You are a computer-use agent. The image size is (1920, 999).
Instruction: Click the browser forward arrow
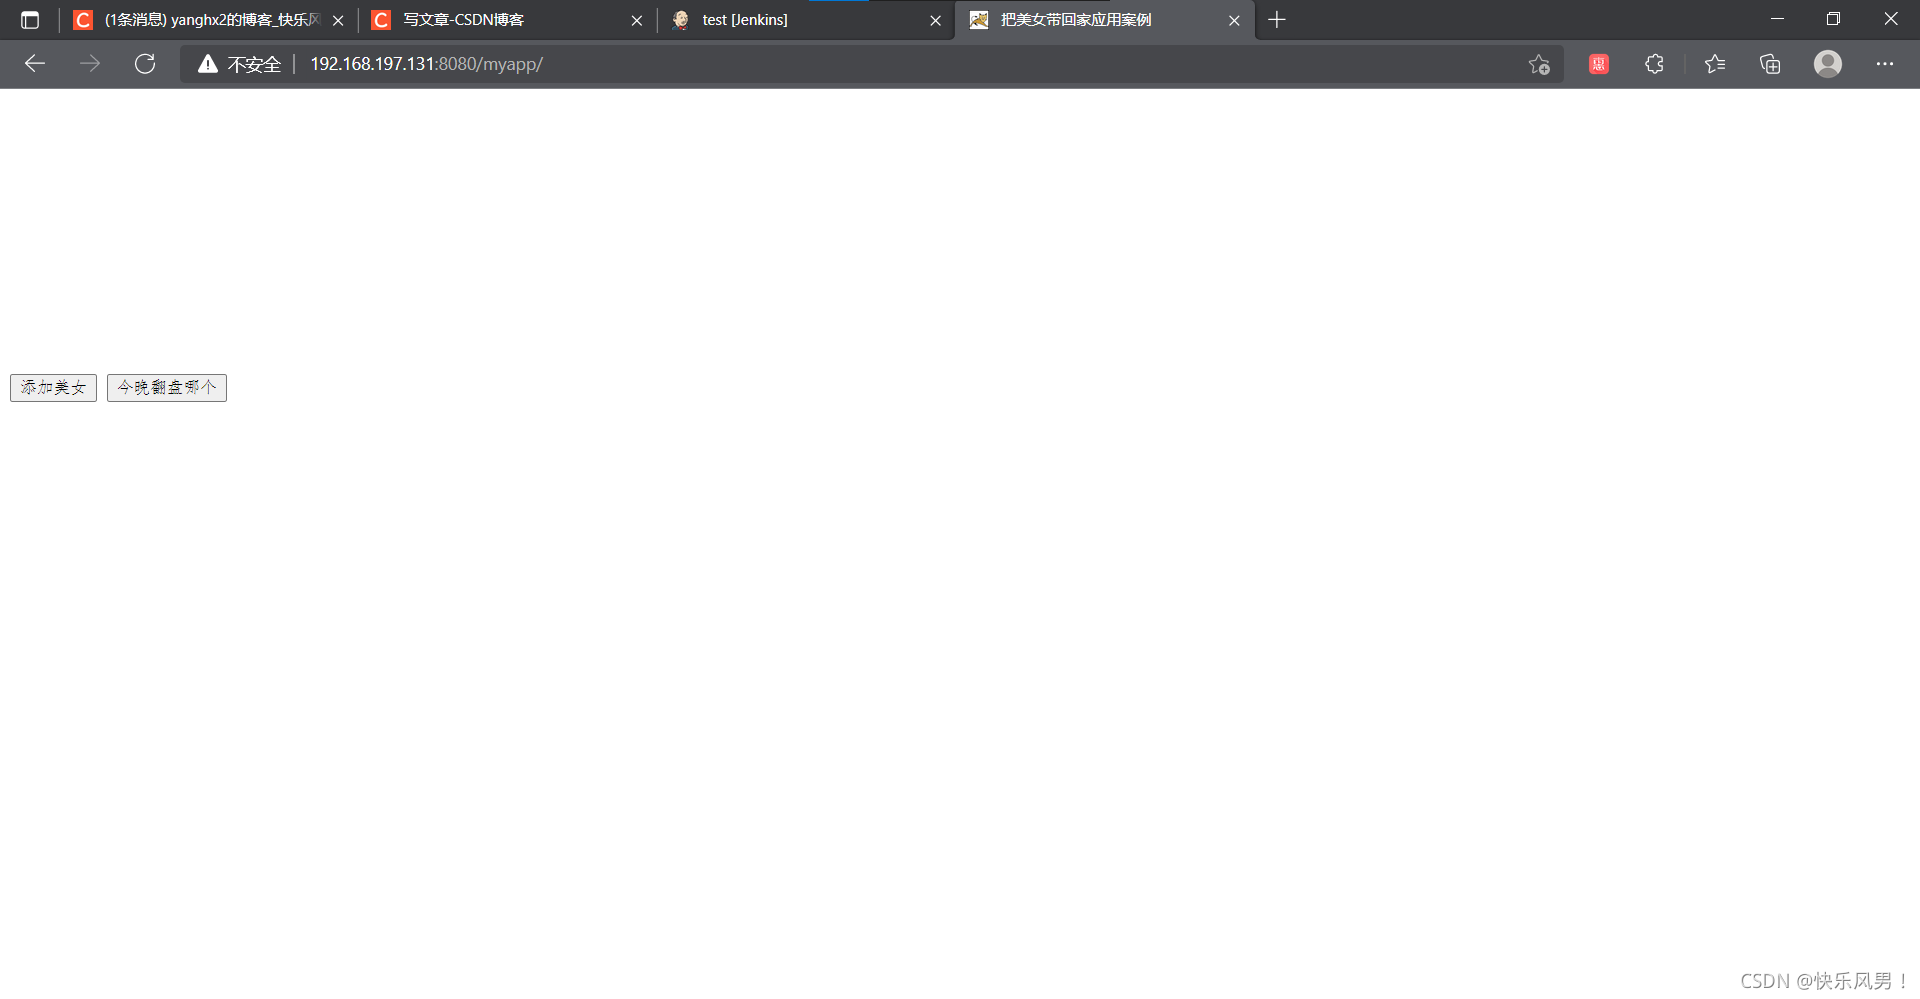tap(90, 64)
